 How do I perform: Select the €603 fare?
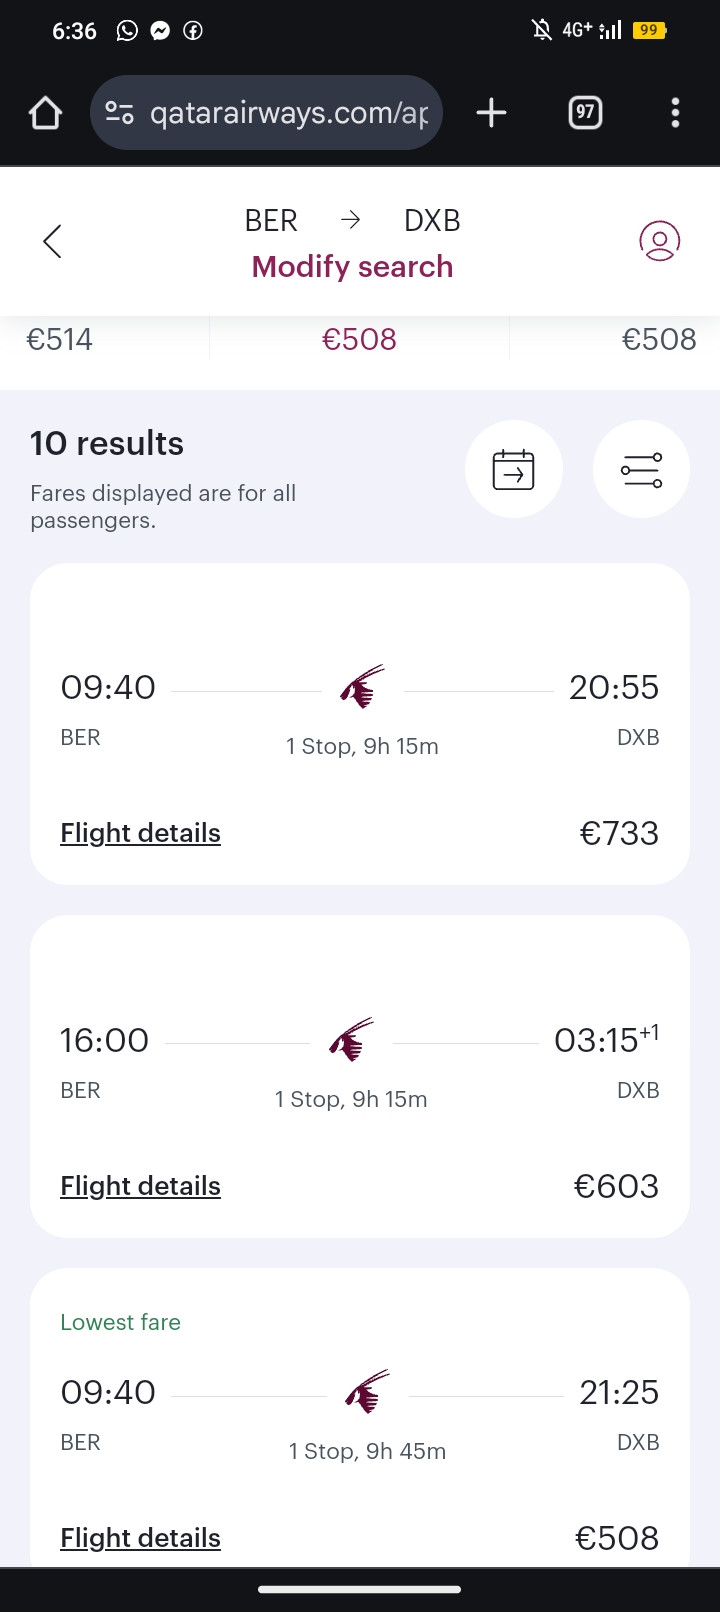click(616, 1186)
